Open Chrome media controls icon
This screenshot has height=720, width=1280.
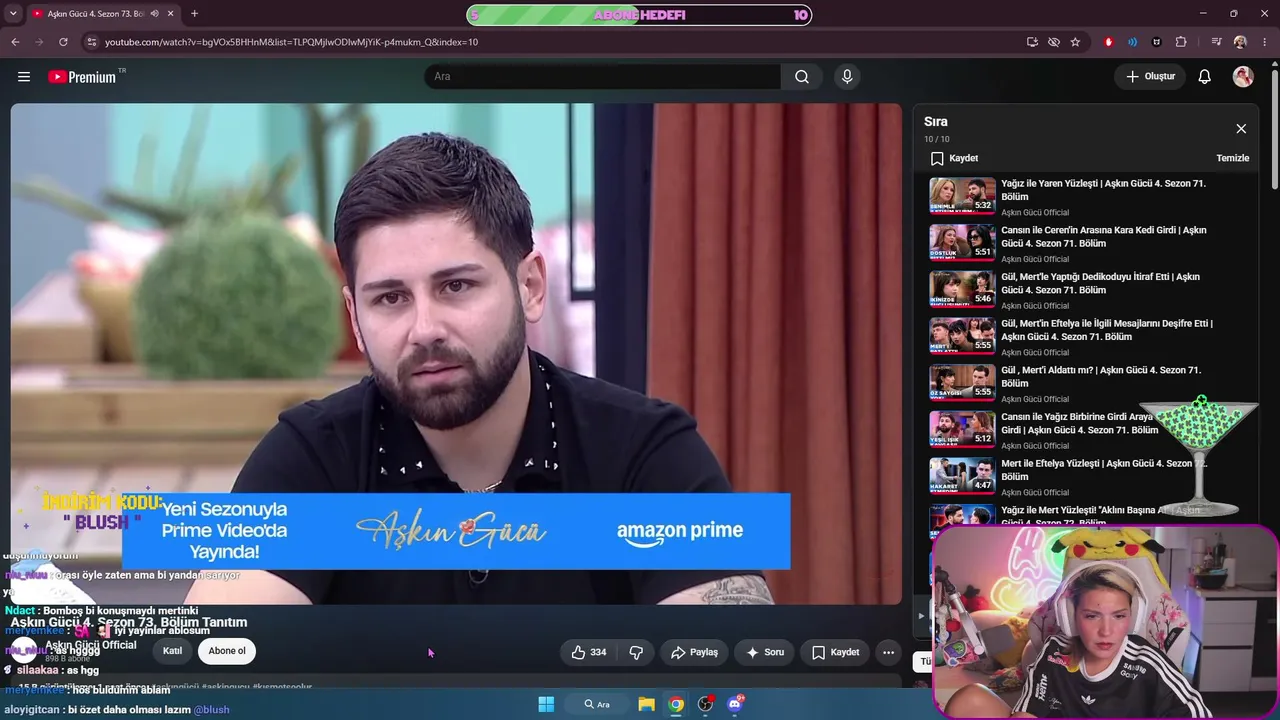[1216, 42]
